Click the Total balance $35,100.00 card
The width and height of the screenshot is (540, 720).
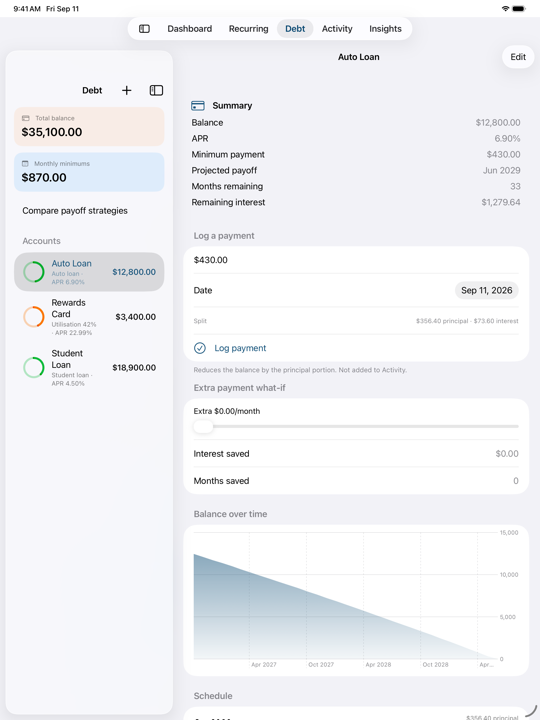tap(89, 127)
